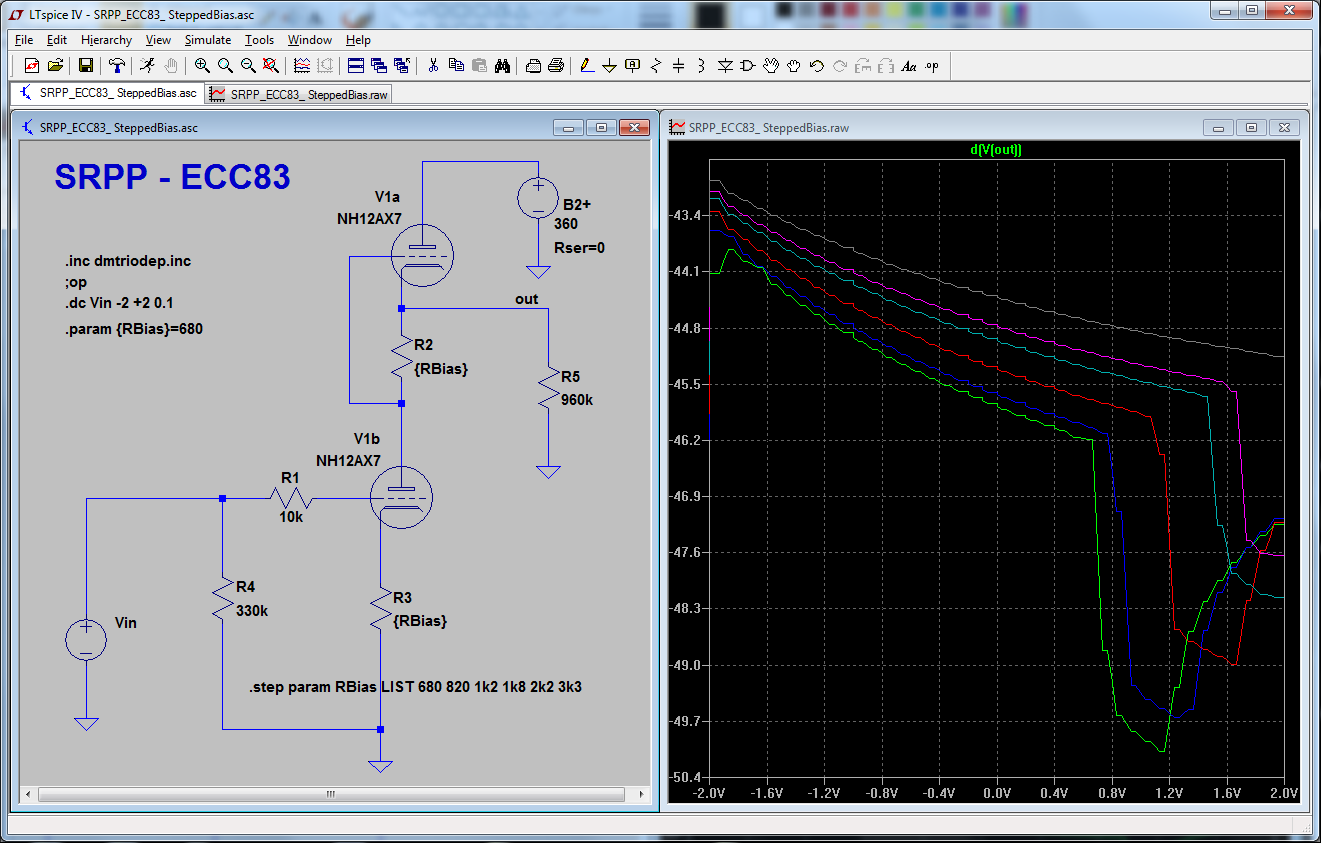Place a Ground symbol tool
The height and width of the screenshot is (843, 1321).
609,66
